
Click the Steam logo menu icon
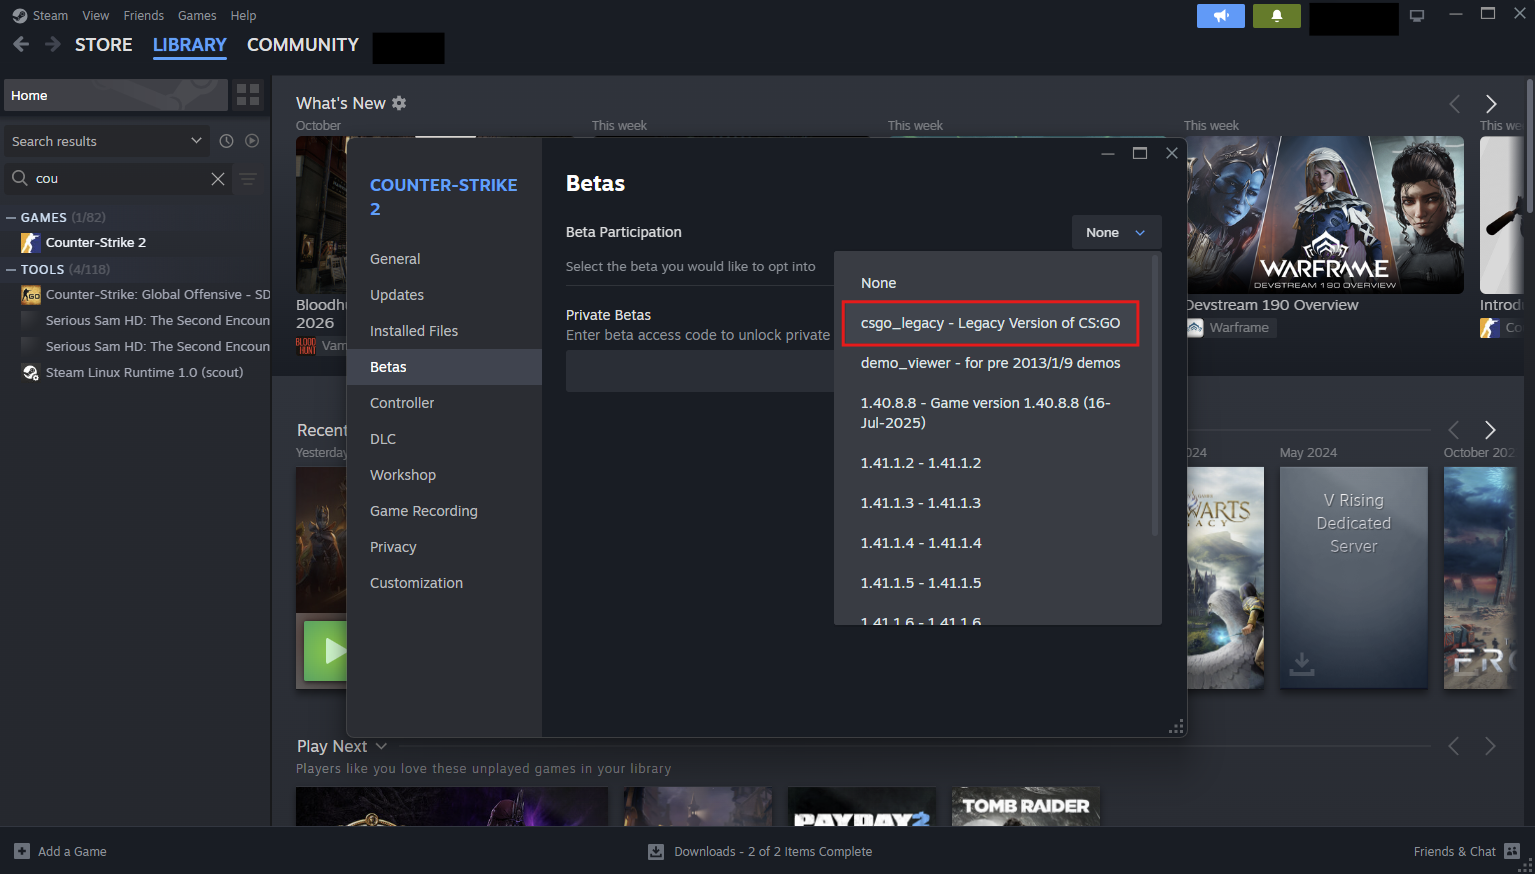point(19,15)
